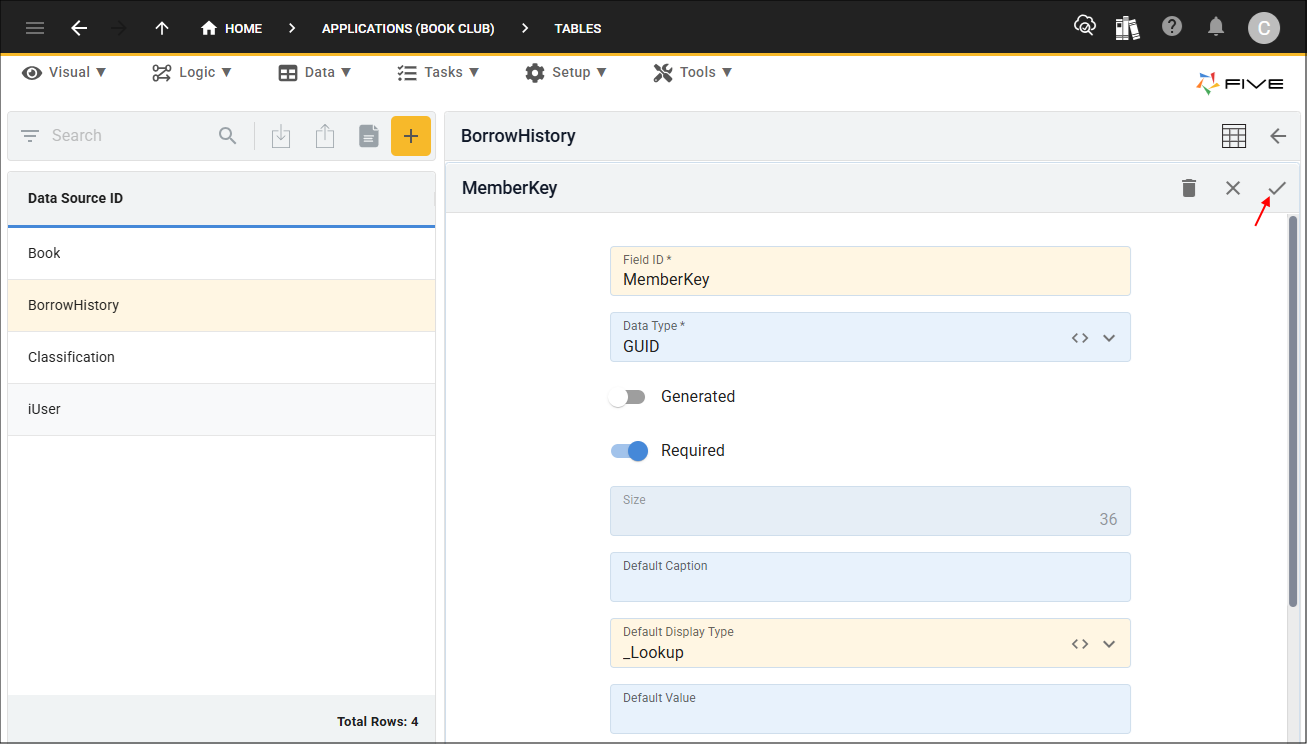Click code icon in Data Type field
Viewport: 1307px width, 744px height.
pos(1080,338)
